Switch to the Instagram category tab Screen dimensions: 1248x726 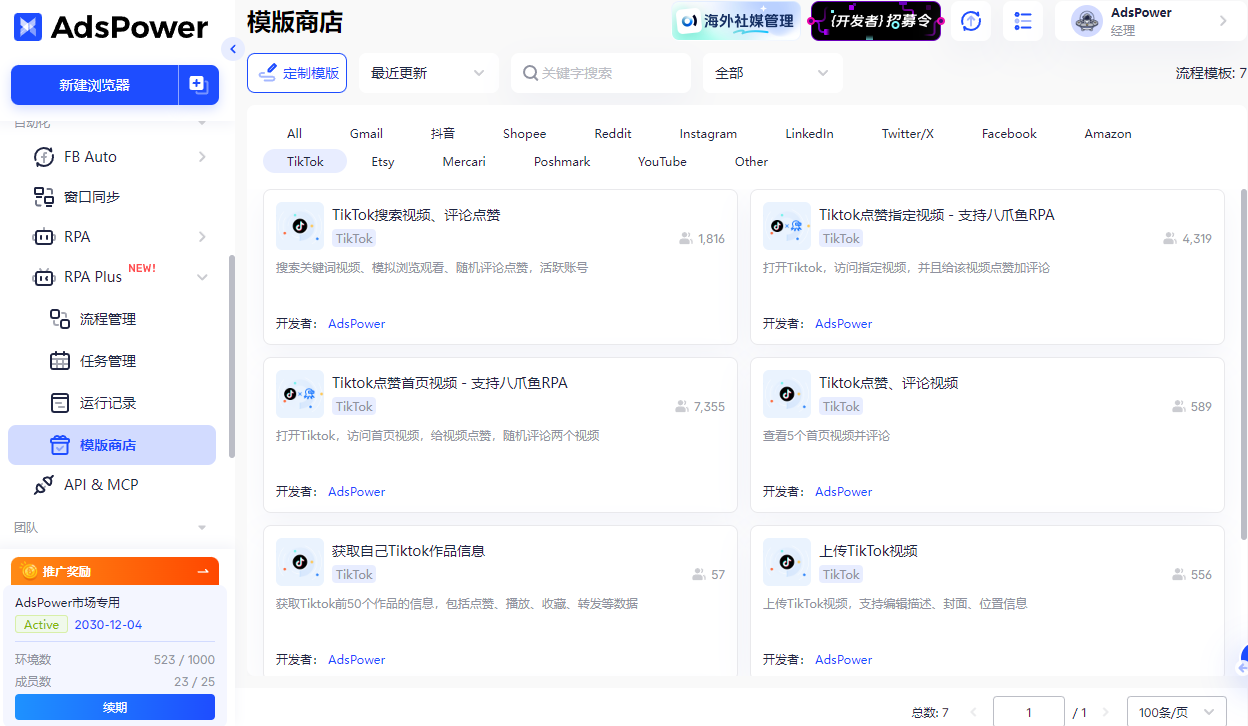[x=707, y=133]
